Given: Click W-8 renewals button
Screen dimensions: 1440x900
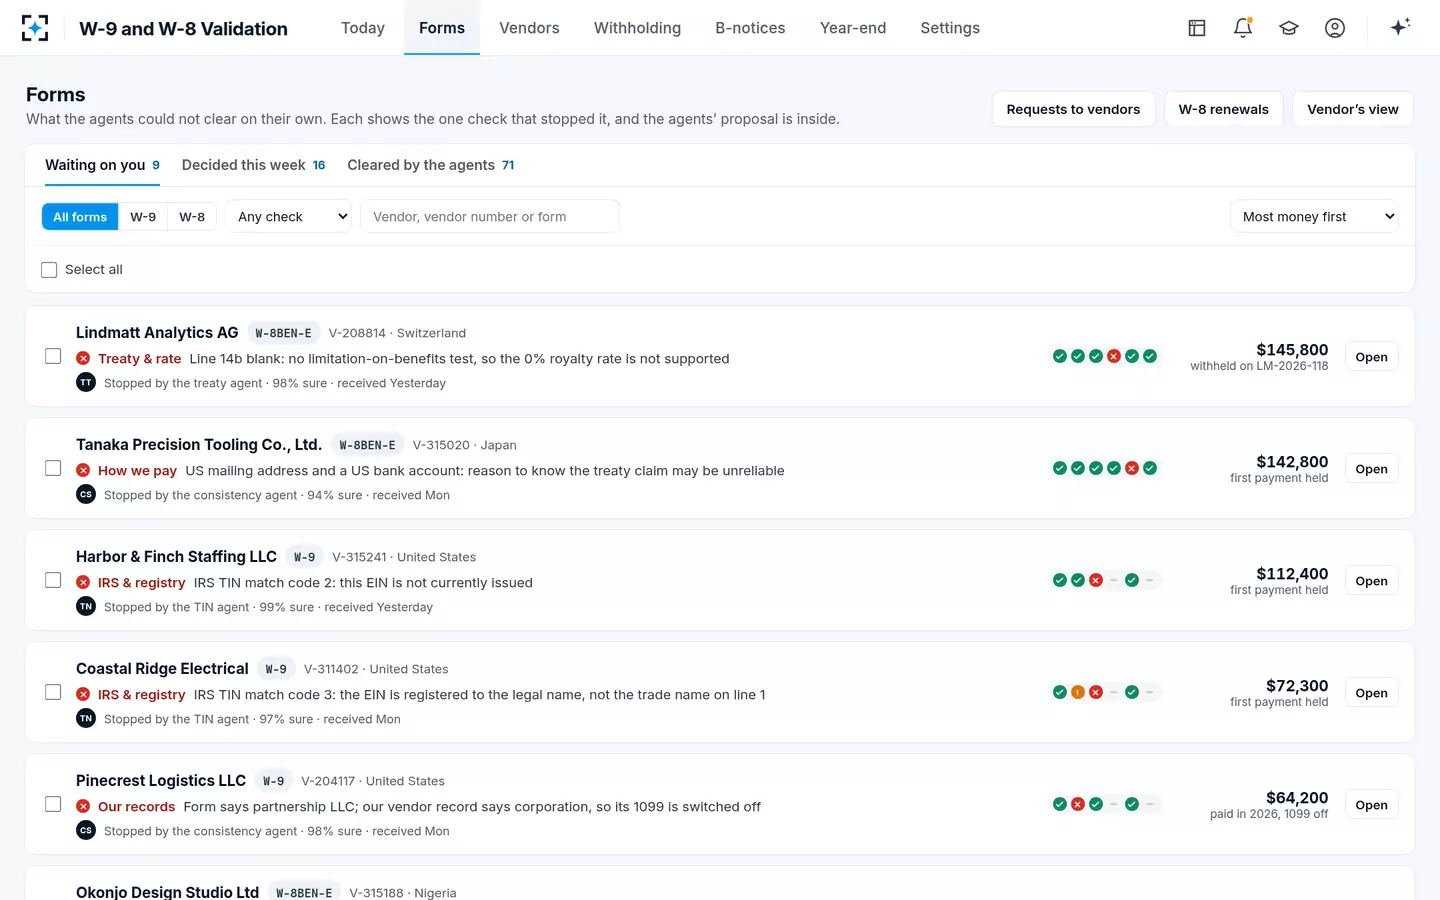Looking at the screenshot, I should click(1223, 109).
